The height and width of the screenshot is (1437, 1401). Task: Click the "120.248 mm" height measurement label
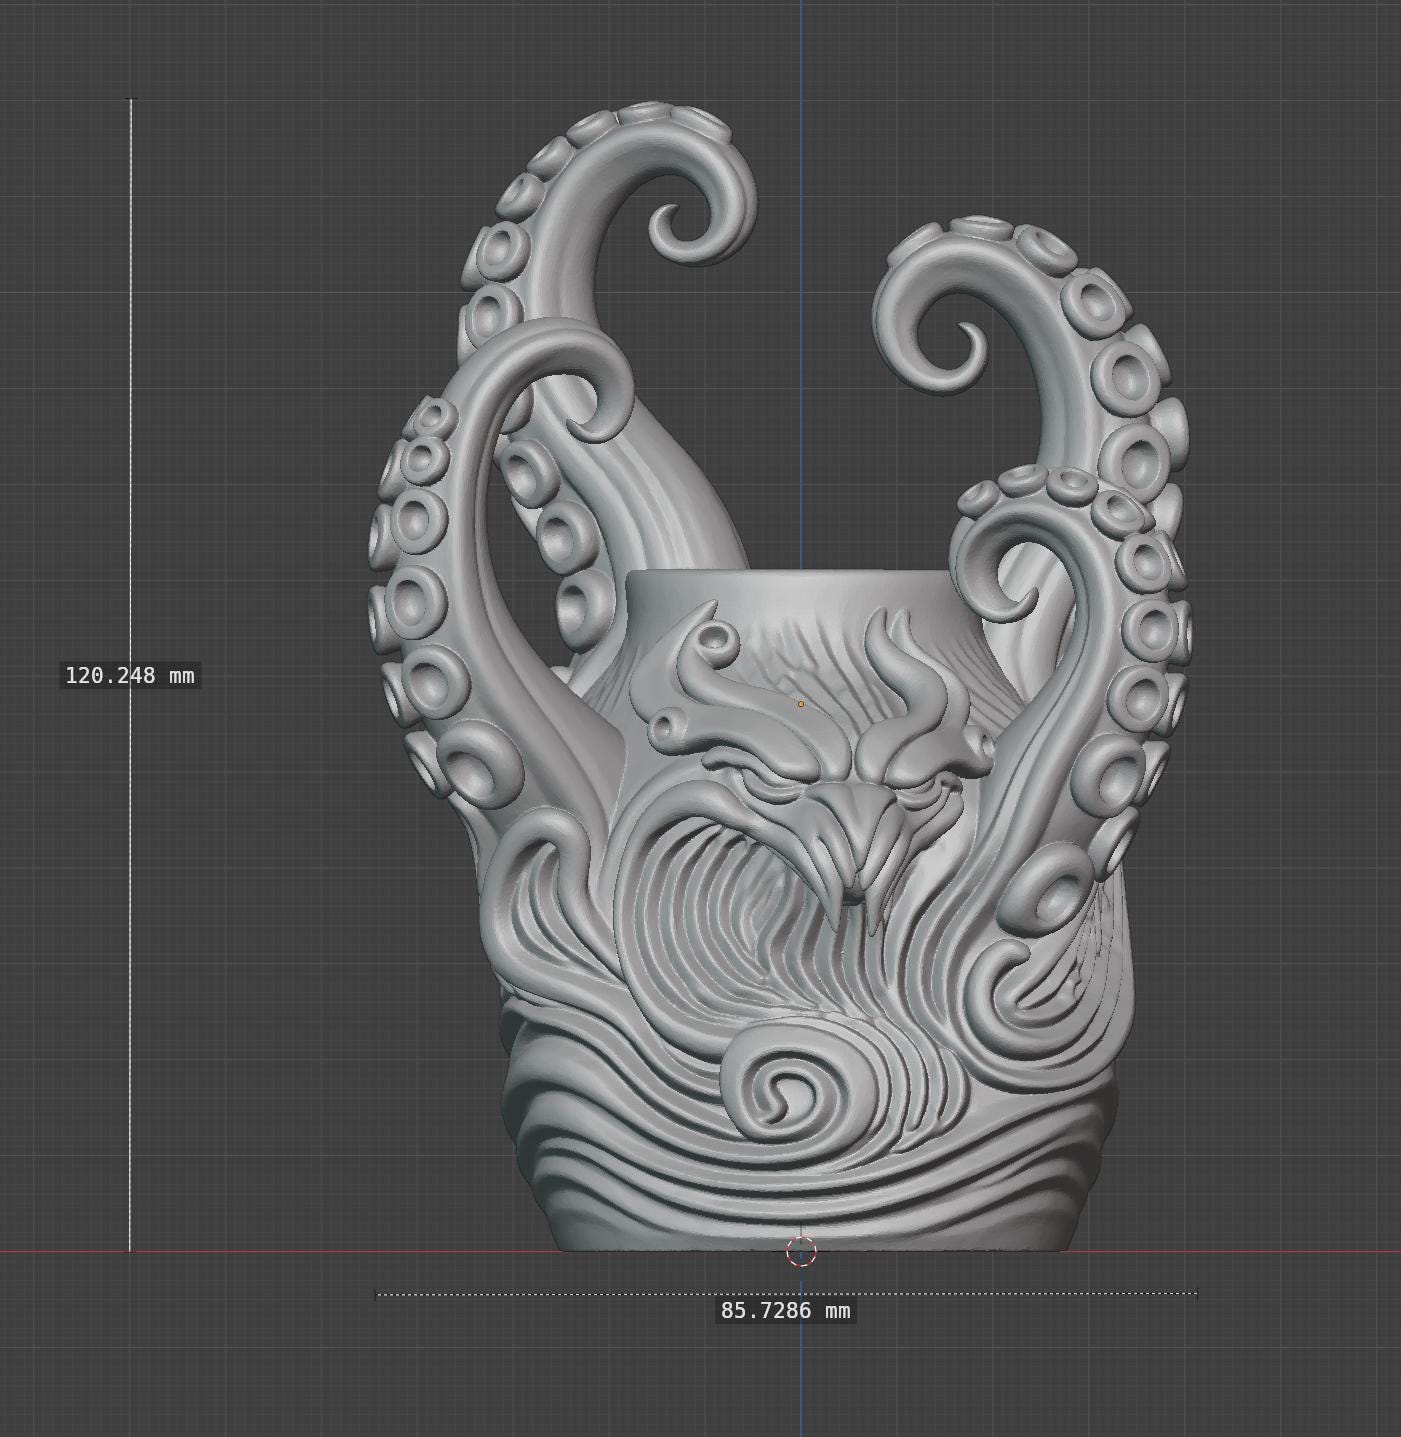point(130,676)
